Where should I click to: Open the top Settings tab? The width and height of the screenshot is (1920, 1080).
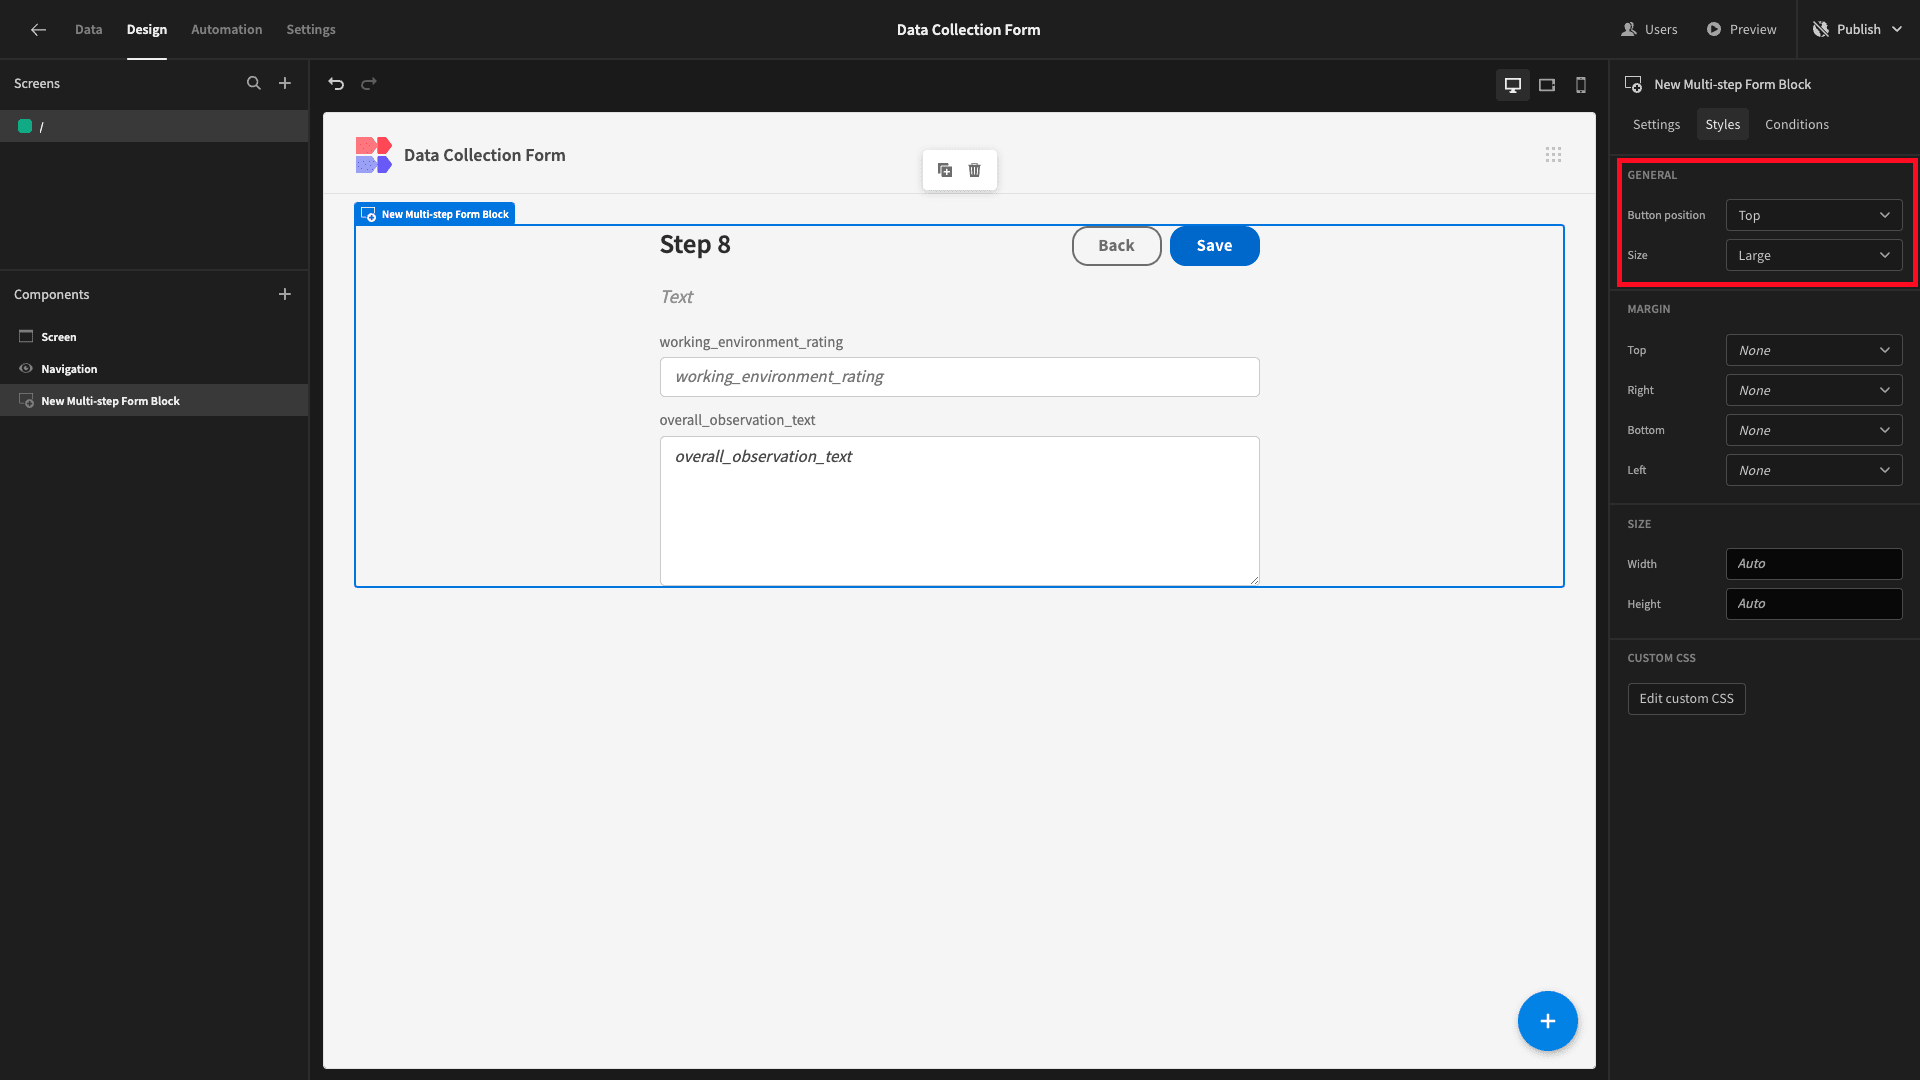click(x=311, y=30)
